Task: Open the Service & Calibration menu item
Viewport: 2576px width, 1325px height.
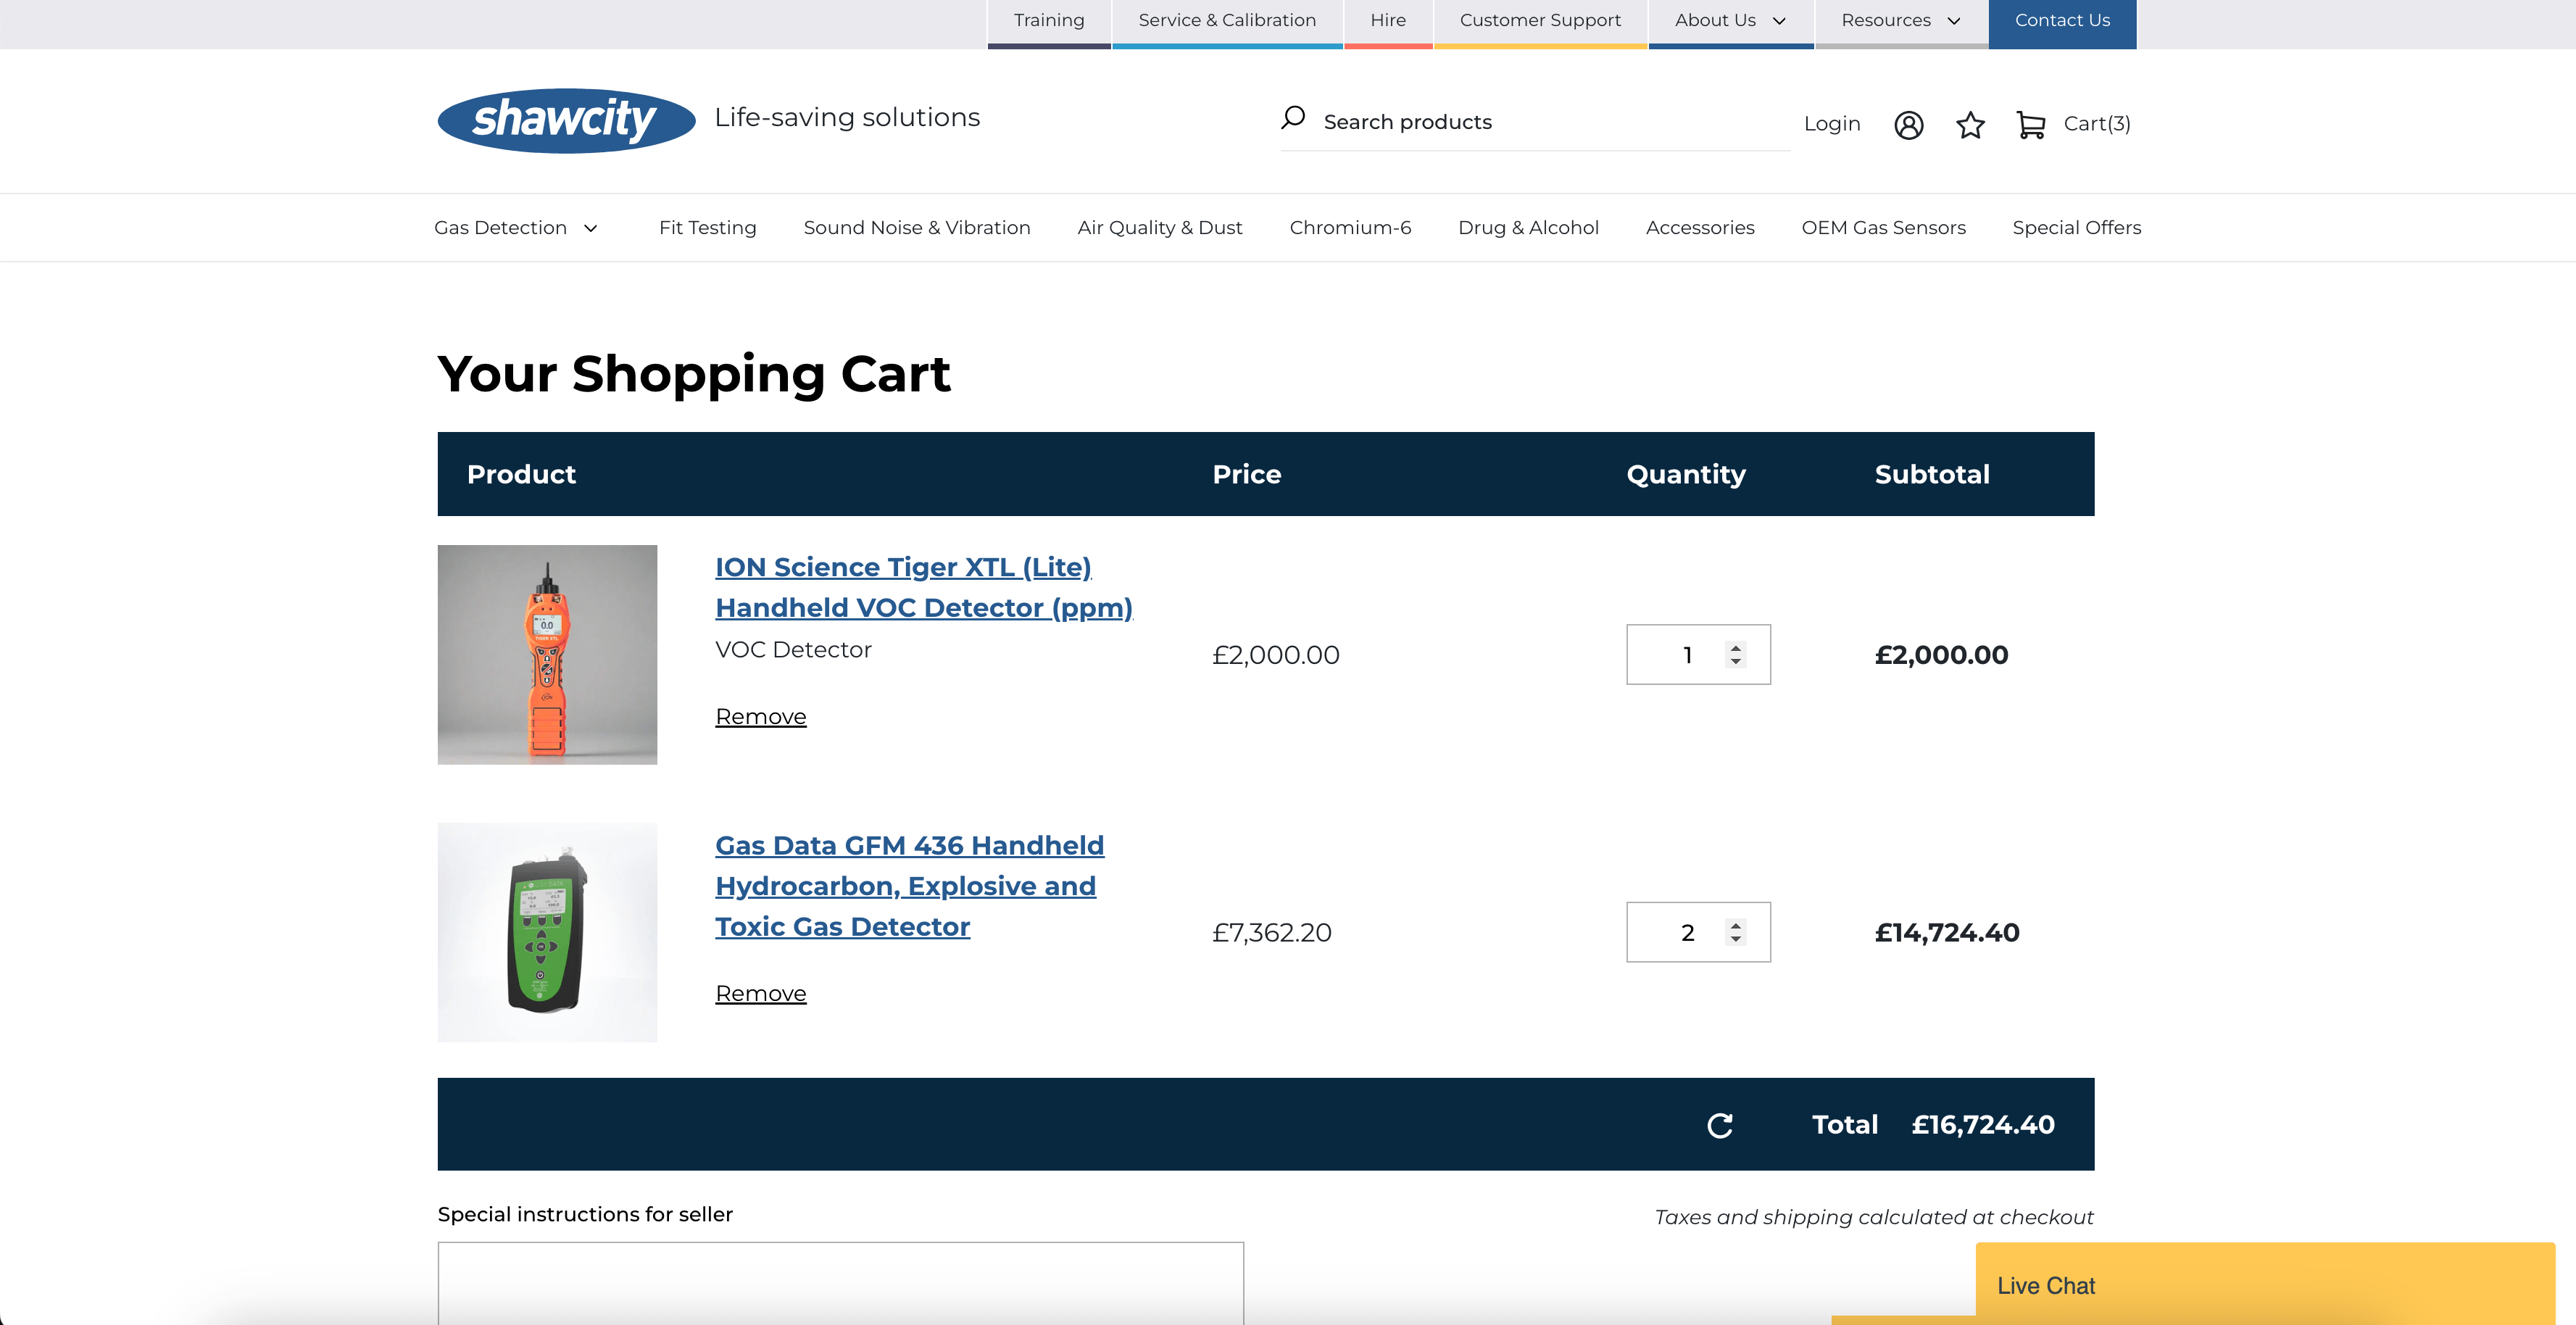Action: (x=1227, y=19)
